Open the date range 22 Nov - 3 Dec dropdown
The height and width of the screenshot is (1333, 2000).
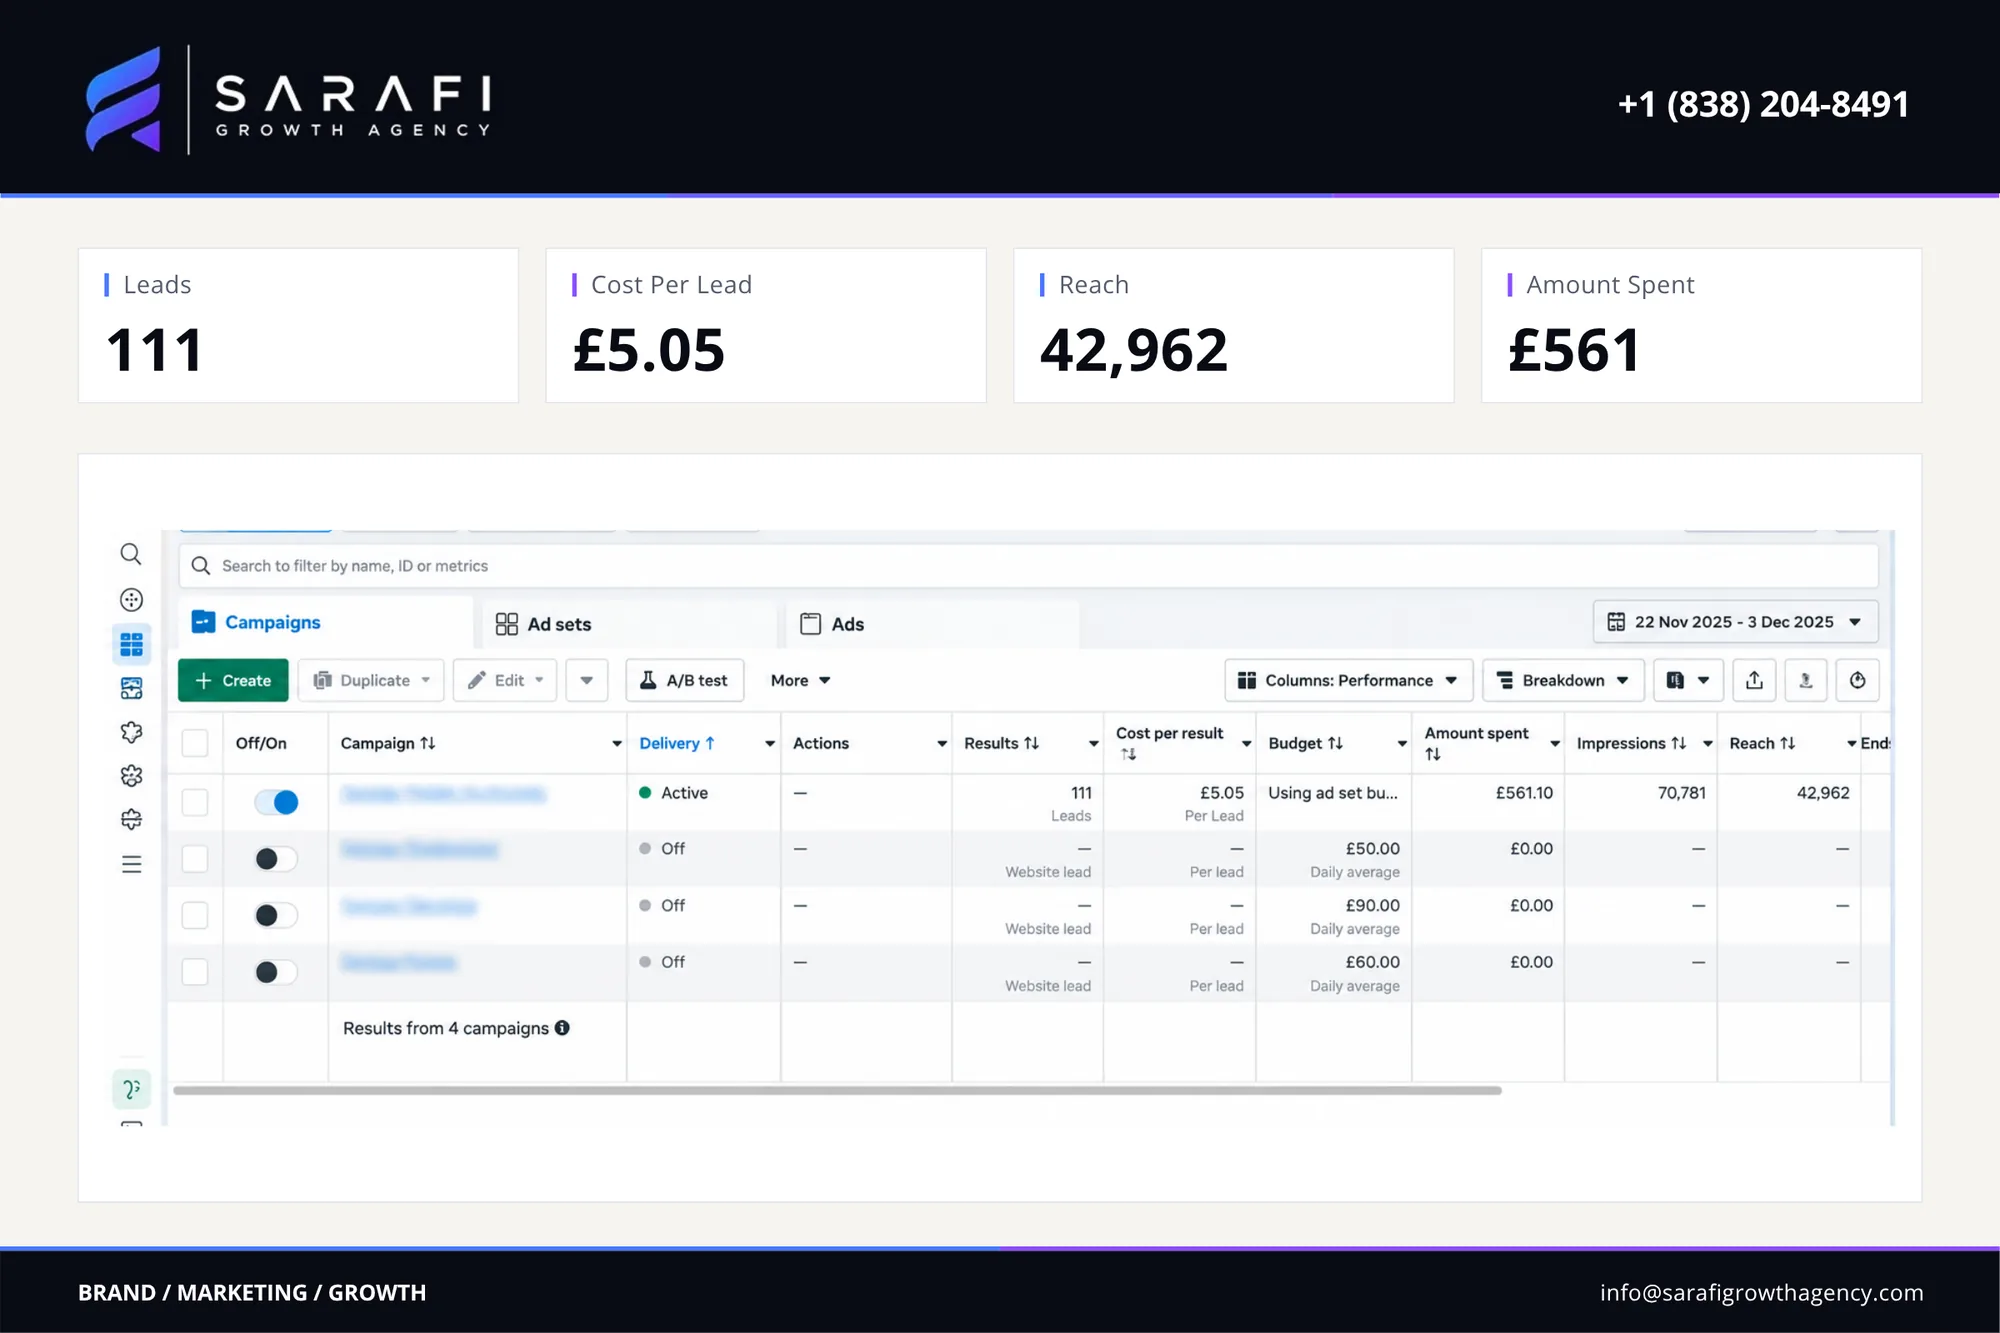click(x=1736, y=622)
